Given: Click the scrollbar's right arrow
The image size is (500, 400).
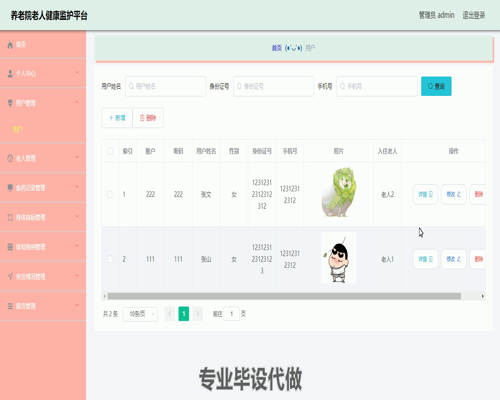Looking at the screenshot, I should (482, 296).
